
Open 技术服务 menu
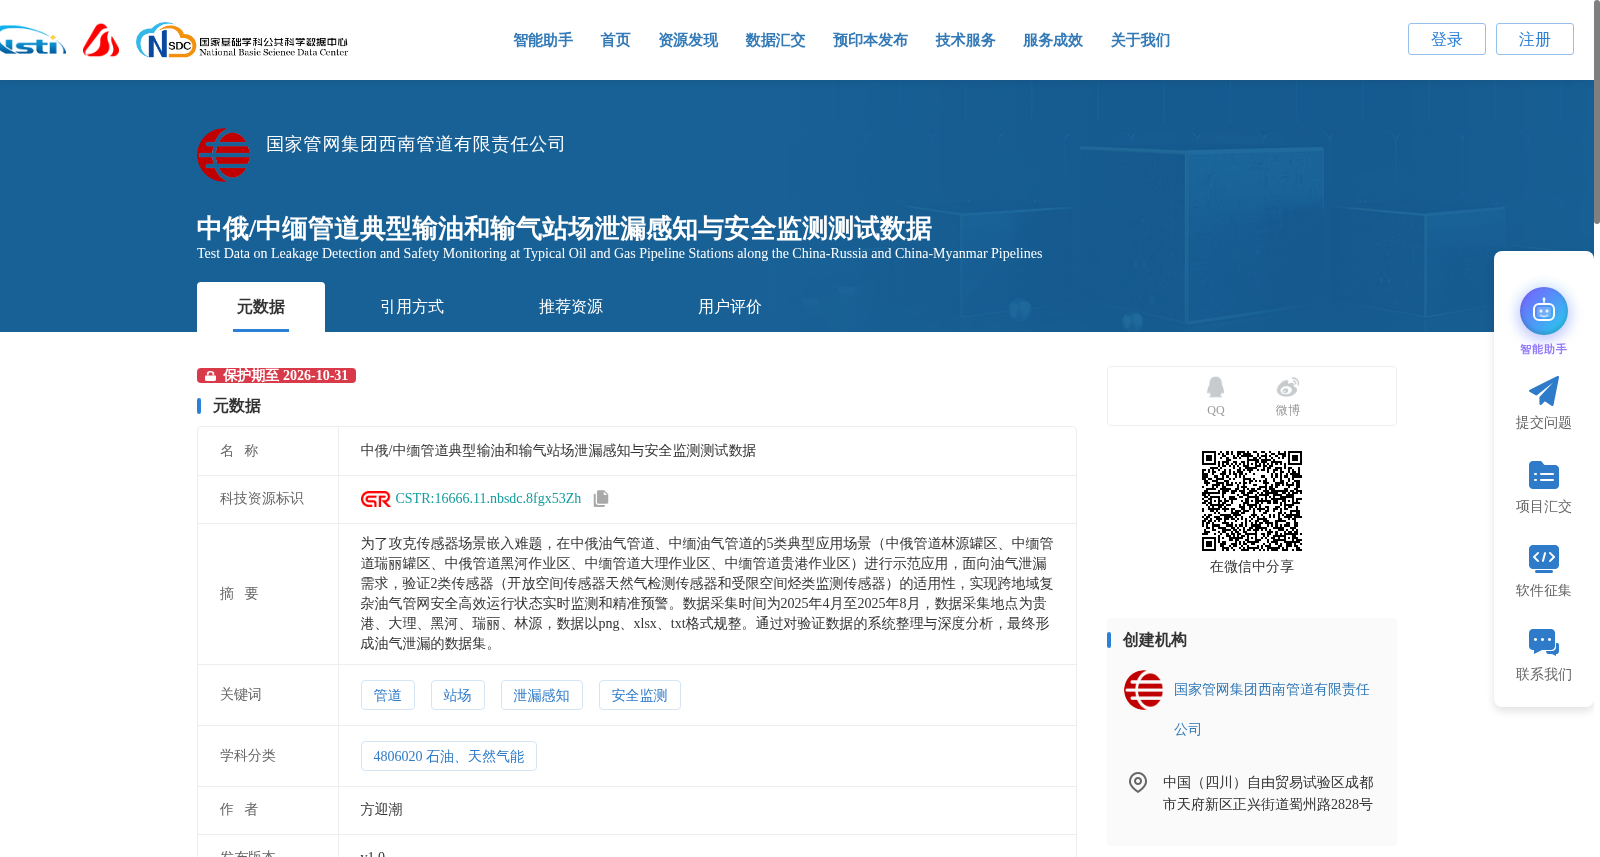click(966, 40)
